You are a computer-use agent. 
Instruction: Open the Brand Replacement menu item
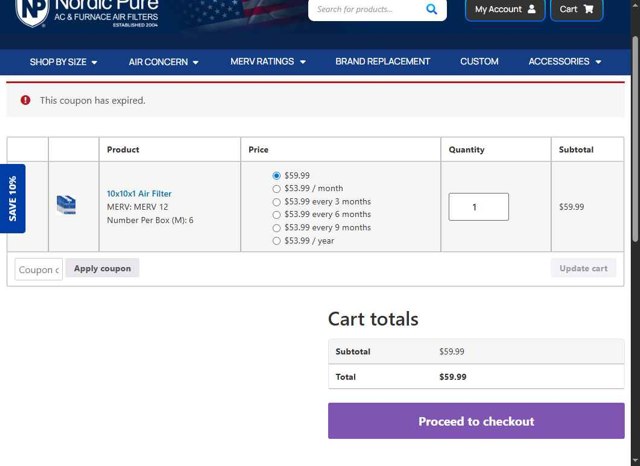tap(382, 62)
